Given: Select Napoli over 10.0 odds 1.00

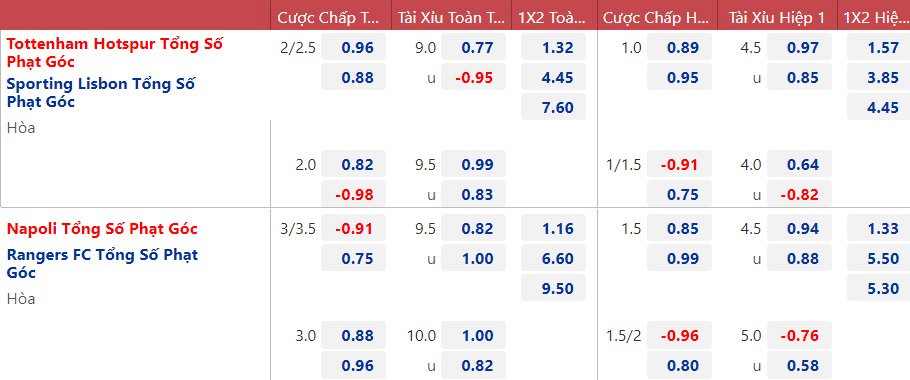Looking at the screenshot, I should 474,335.
